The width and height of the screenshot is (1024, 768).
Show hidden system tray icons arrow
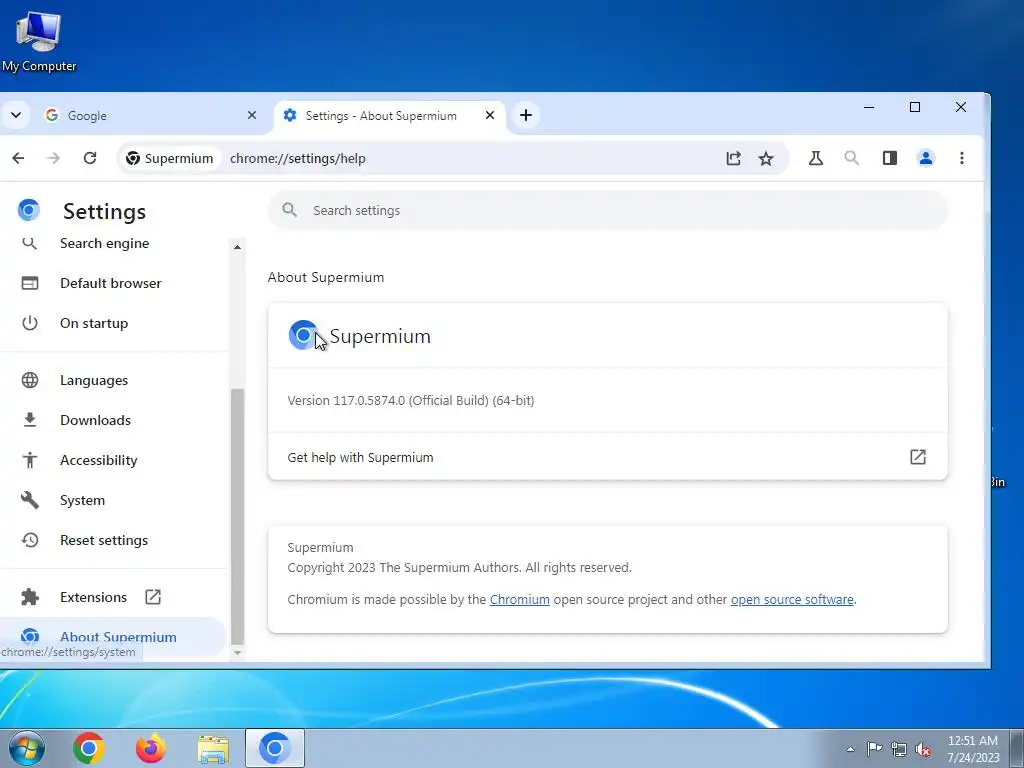tap(850, 749)
